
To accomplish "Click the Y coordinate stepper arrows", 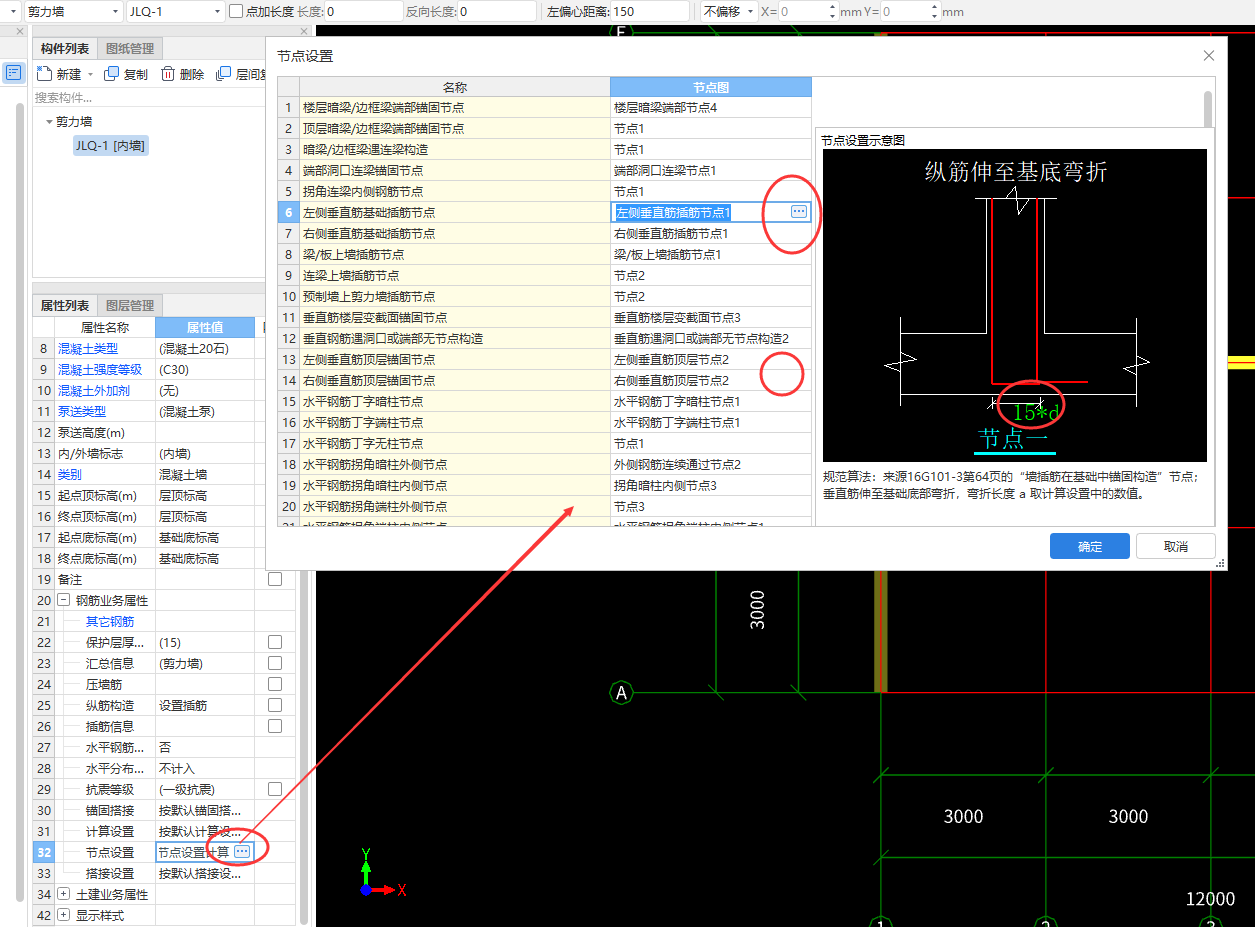I will [x=934, y=12].
